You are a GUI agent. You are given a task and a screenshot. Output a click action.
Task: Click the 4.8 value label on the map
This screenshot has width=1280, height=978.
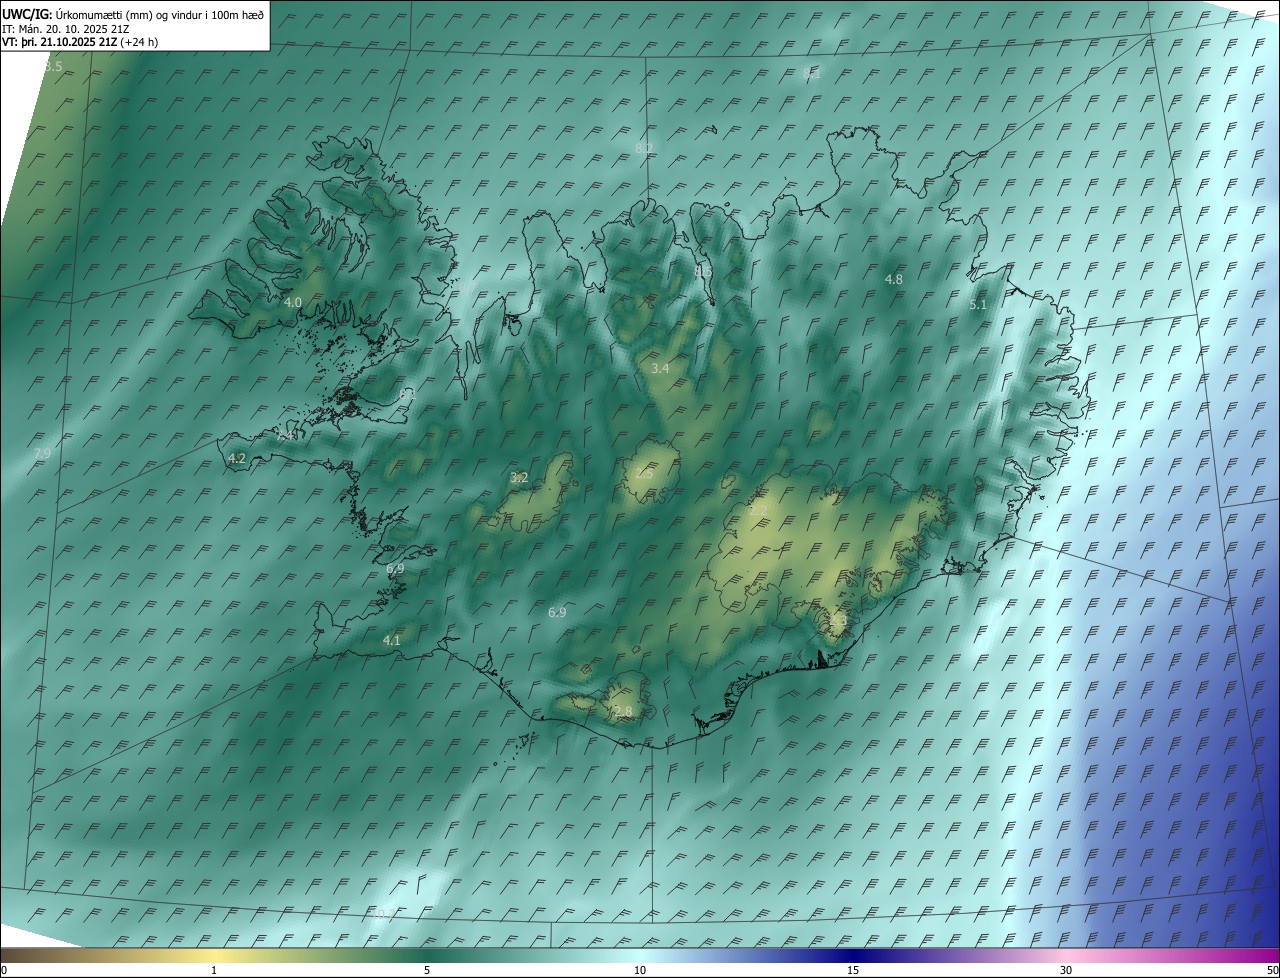(x=894, y=280)
